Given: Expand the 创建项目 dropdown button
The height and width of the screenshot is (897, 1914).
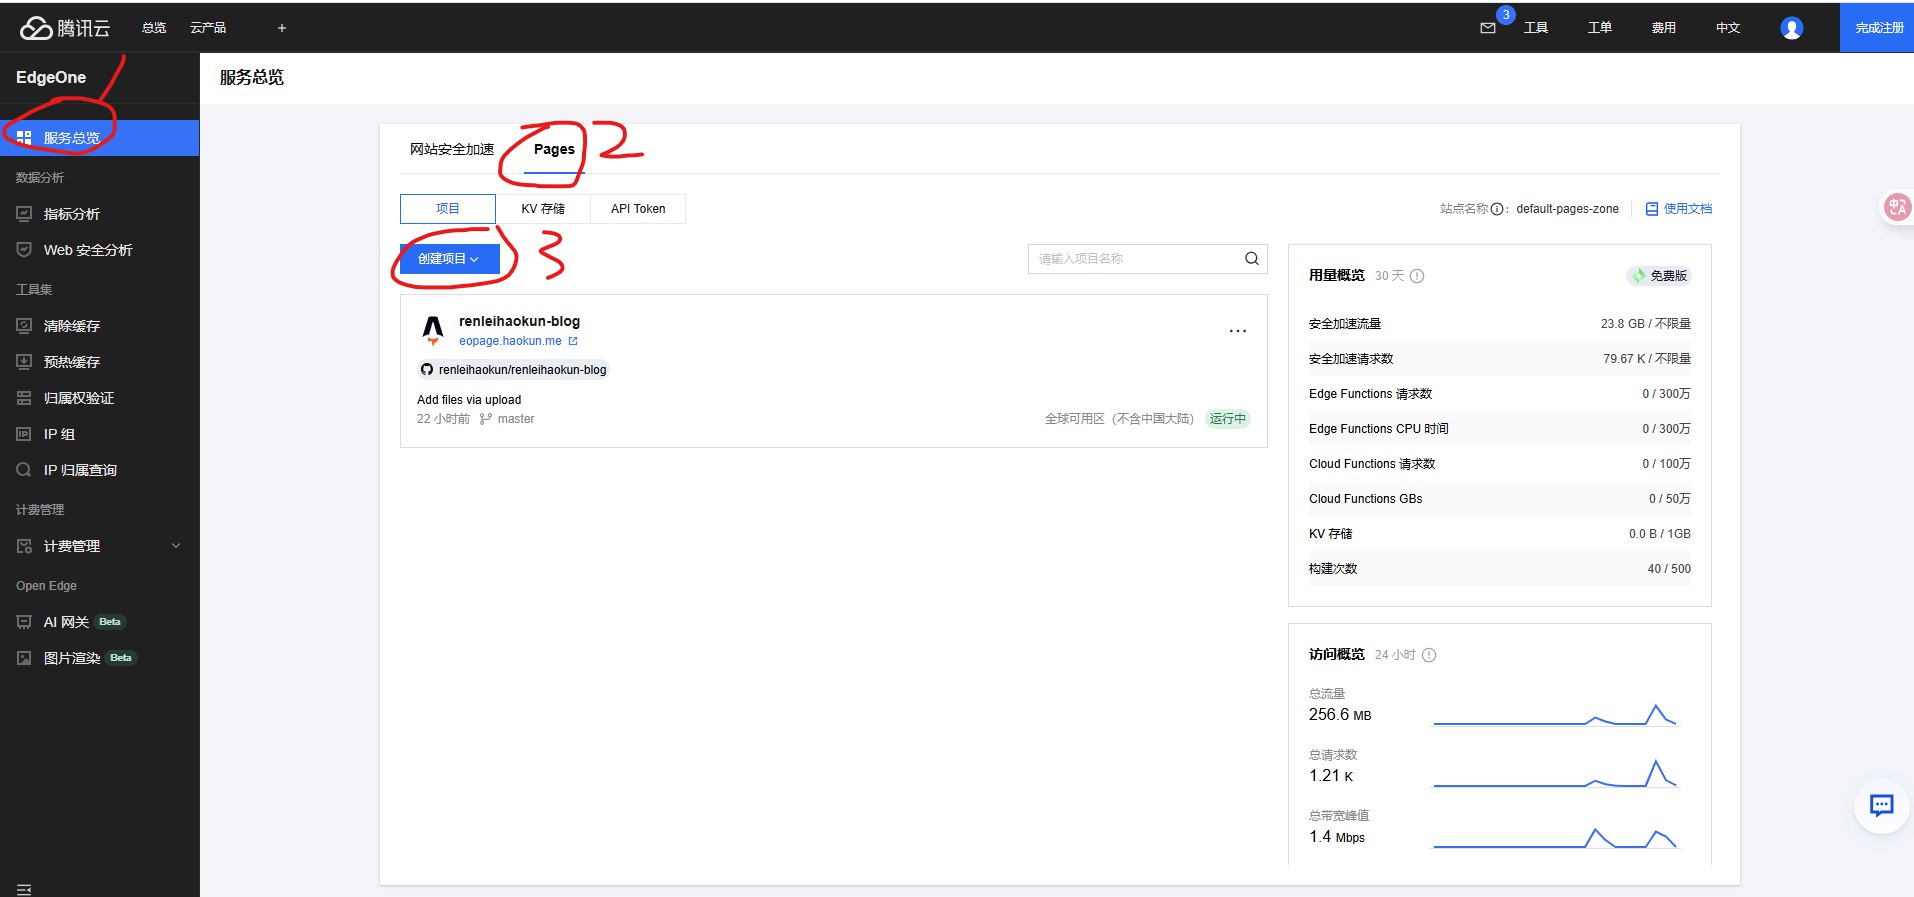Looking at the screenshot, I should point(449,259).
